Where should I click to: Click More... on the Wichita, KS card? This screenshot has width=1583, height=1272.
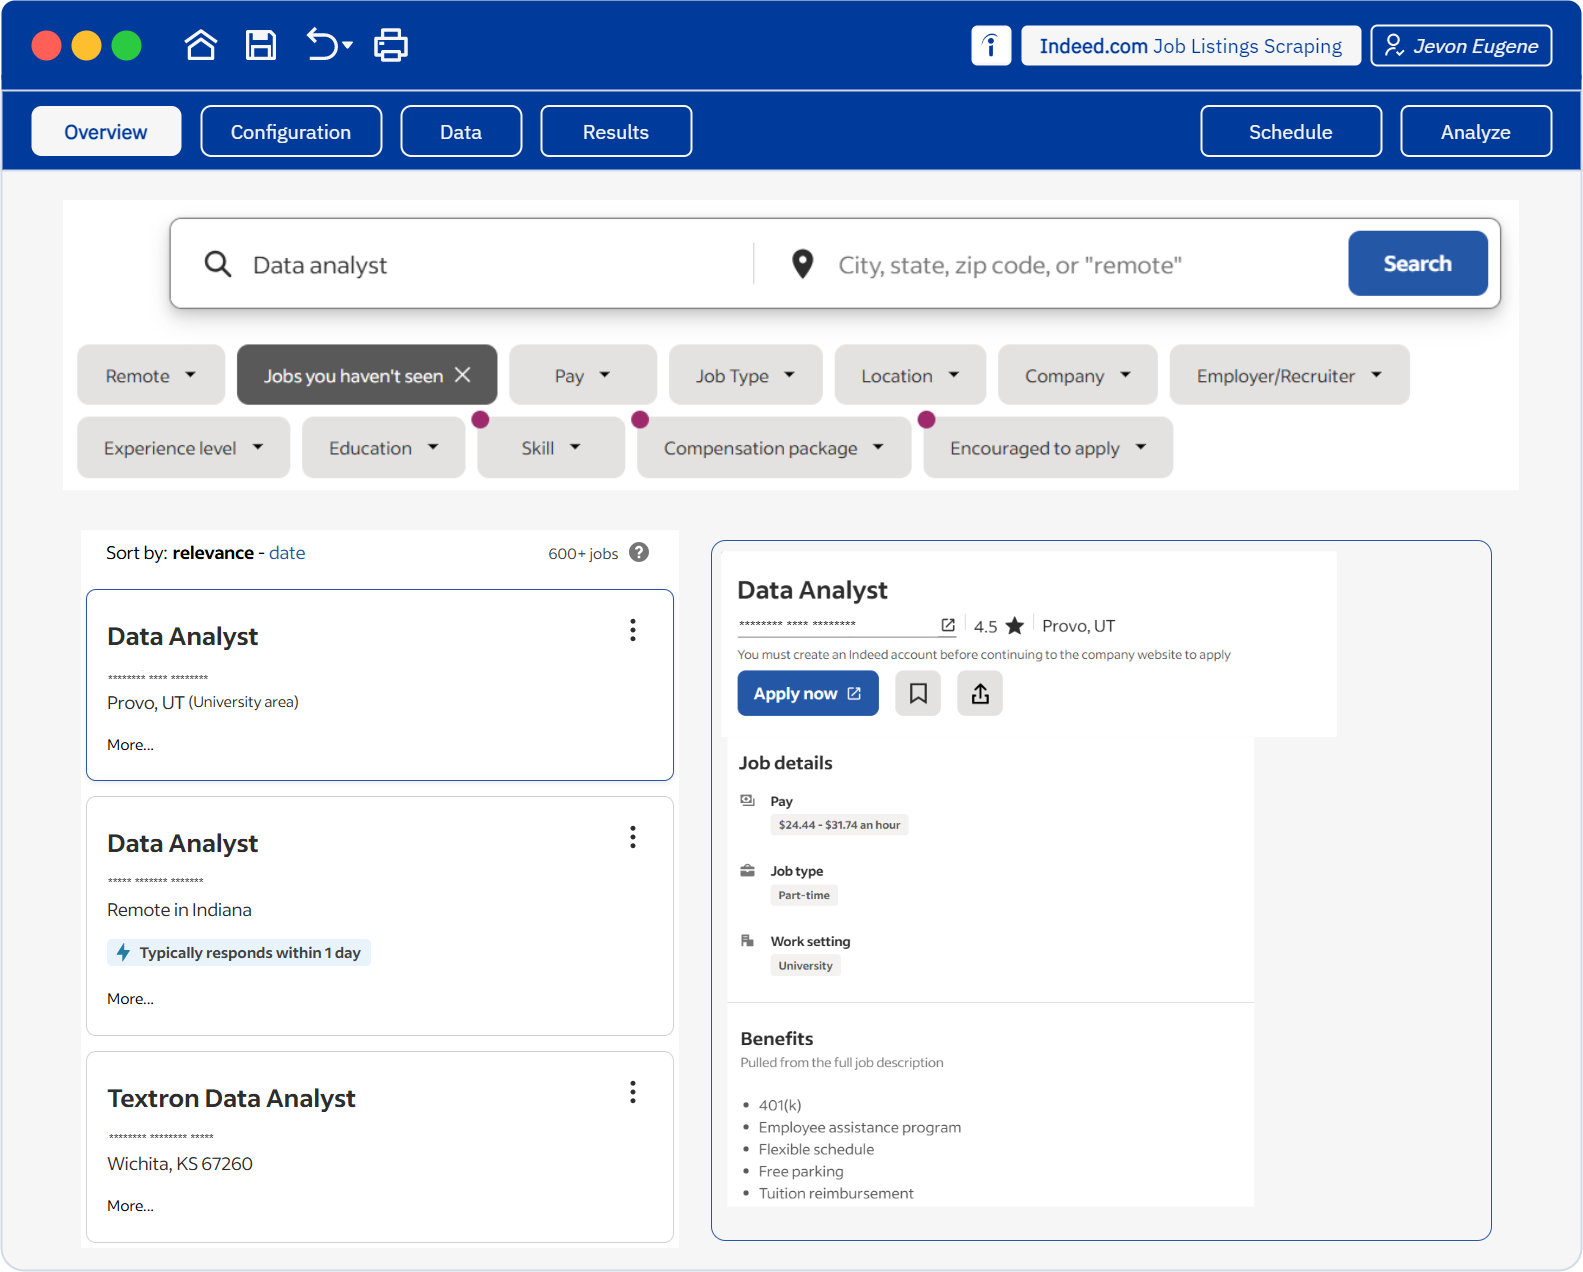tap(130, 1206)
